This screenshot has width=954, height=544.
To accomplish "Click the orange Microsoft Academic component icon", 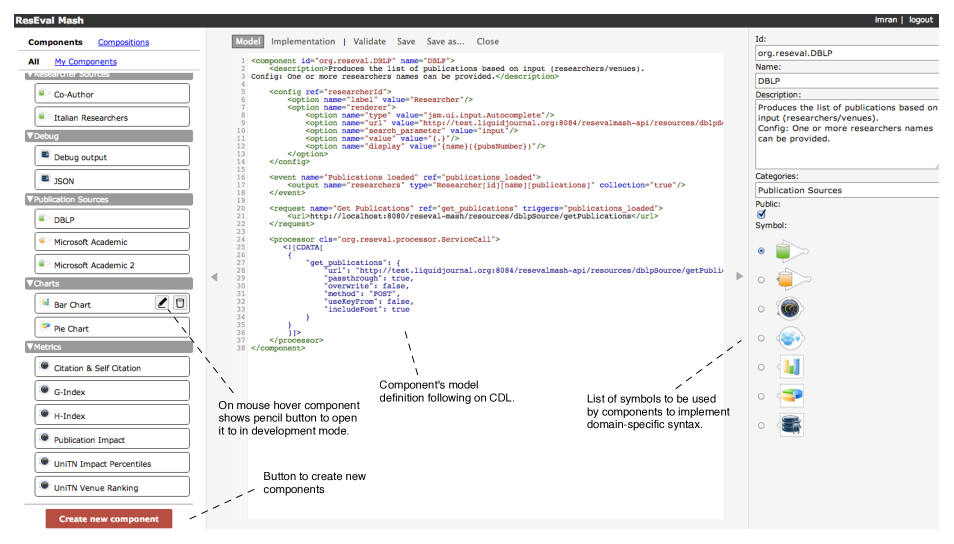I will tap(44, 241).
